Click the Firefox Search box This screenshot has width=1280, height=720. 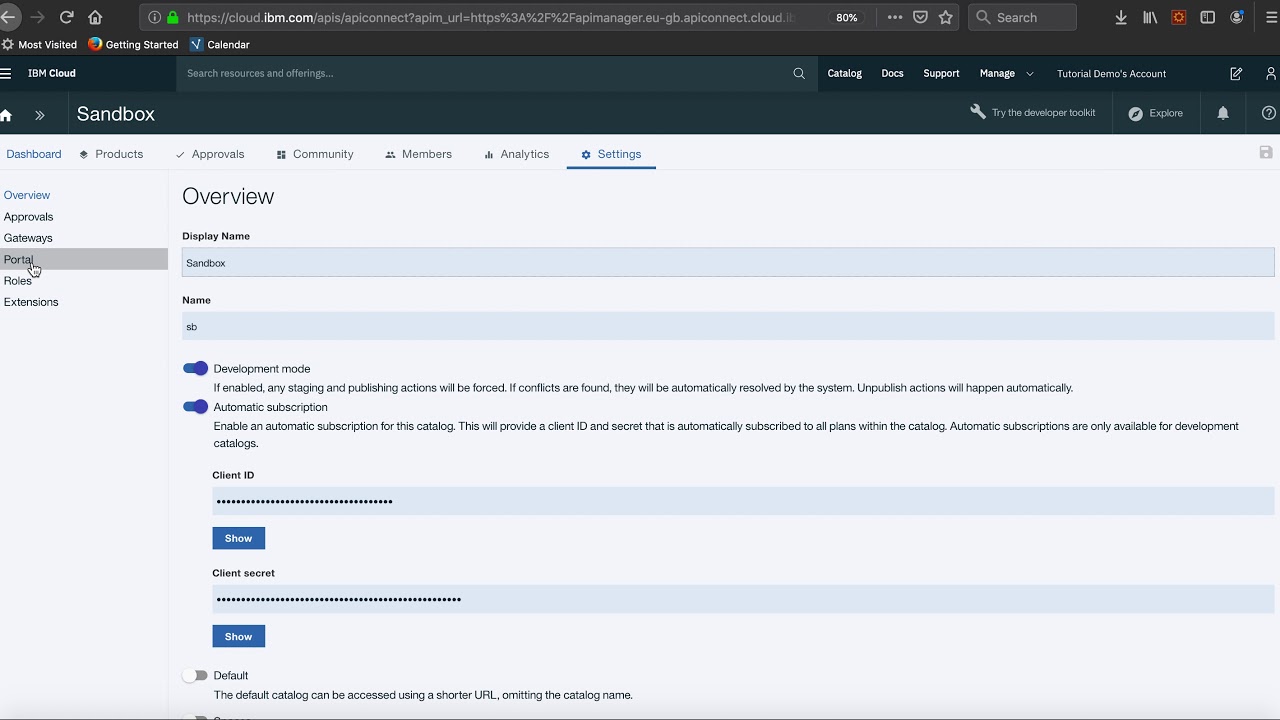click(1023, 17)
